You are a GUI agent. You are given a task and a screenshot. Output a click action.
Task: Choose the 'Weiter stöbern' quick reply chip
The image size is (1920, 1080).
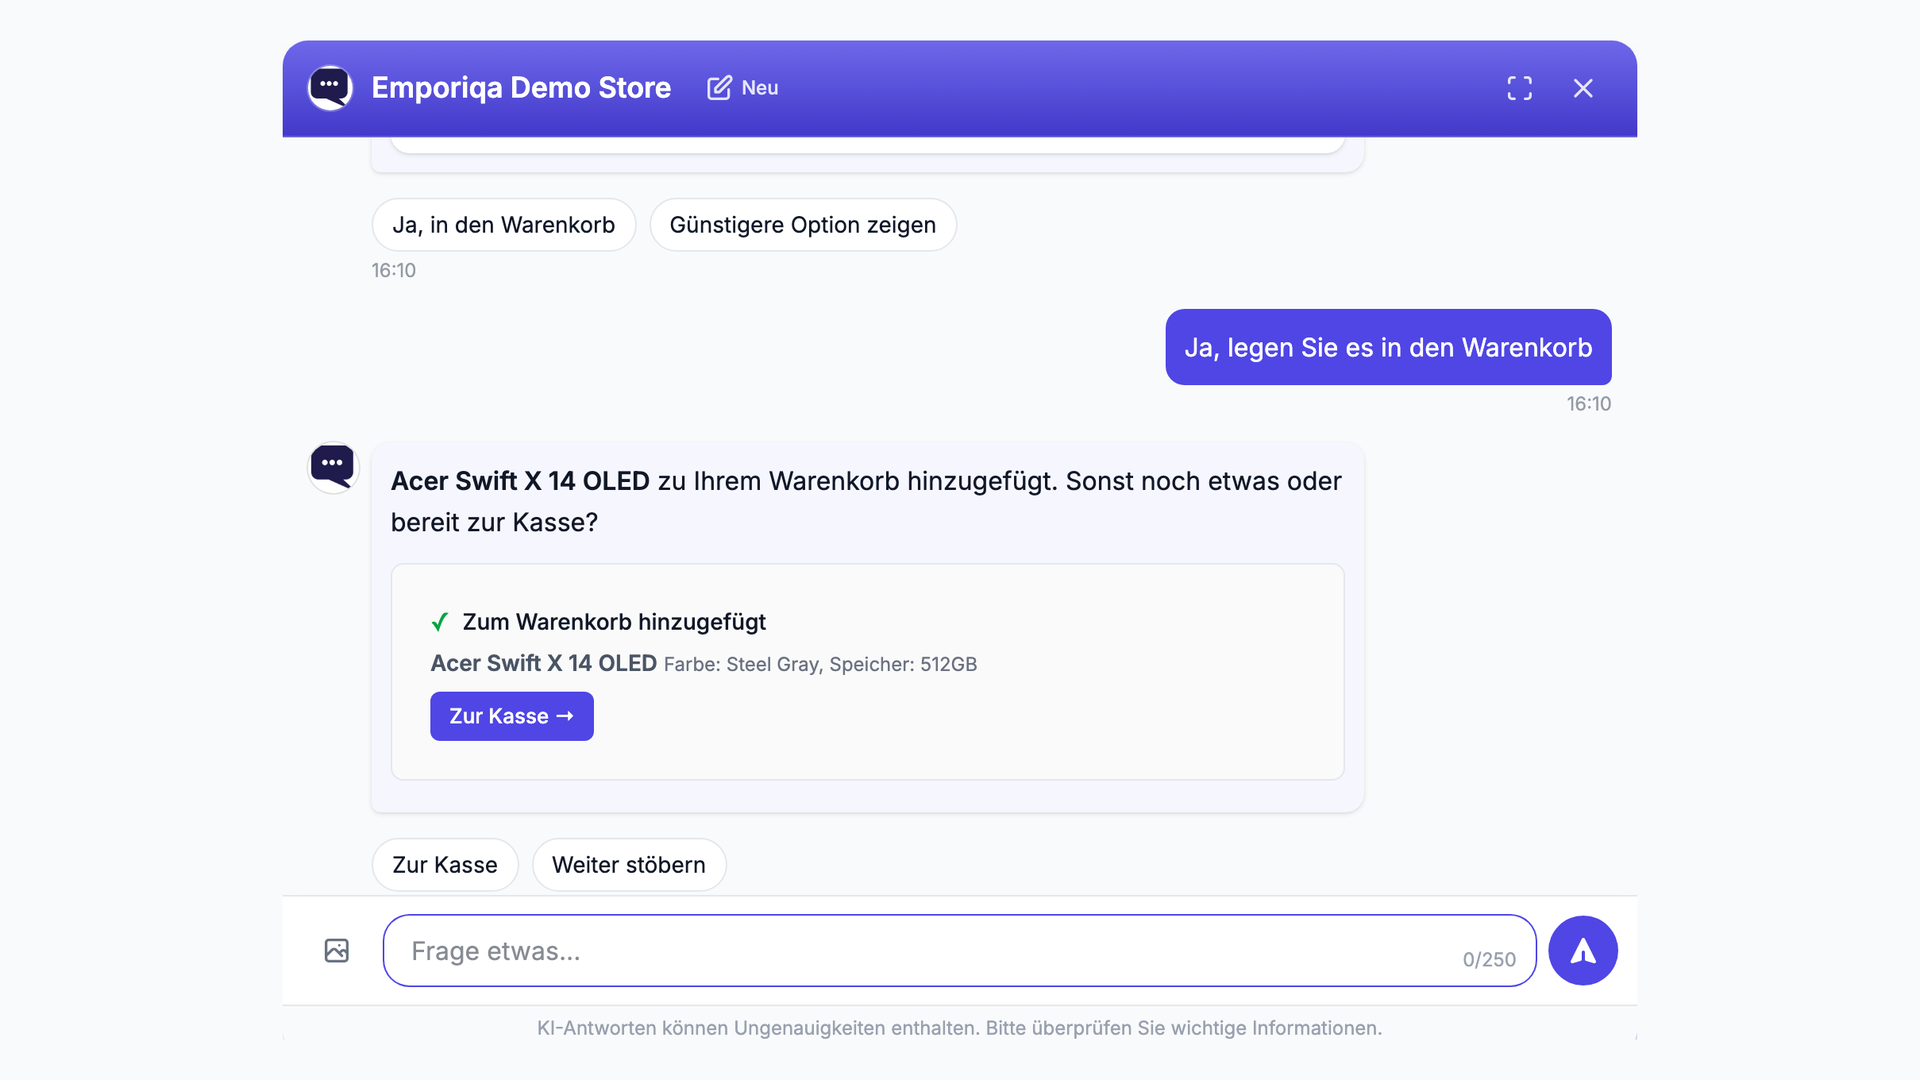click(629, 865)
